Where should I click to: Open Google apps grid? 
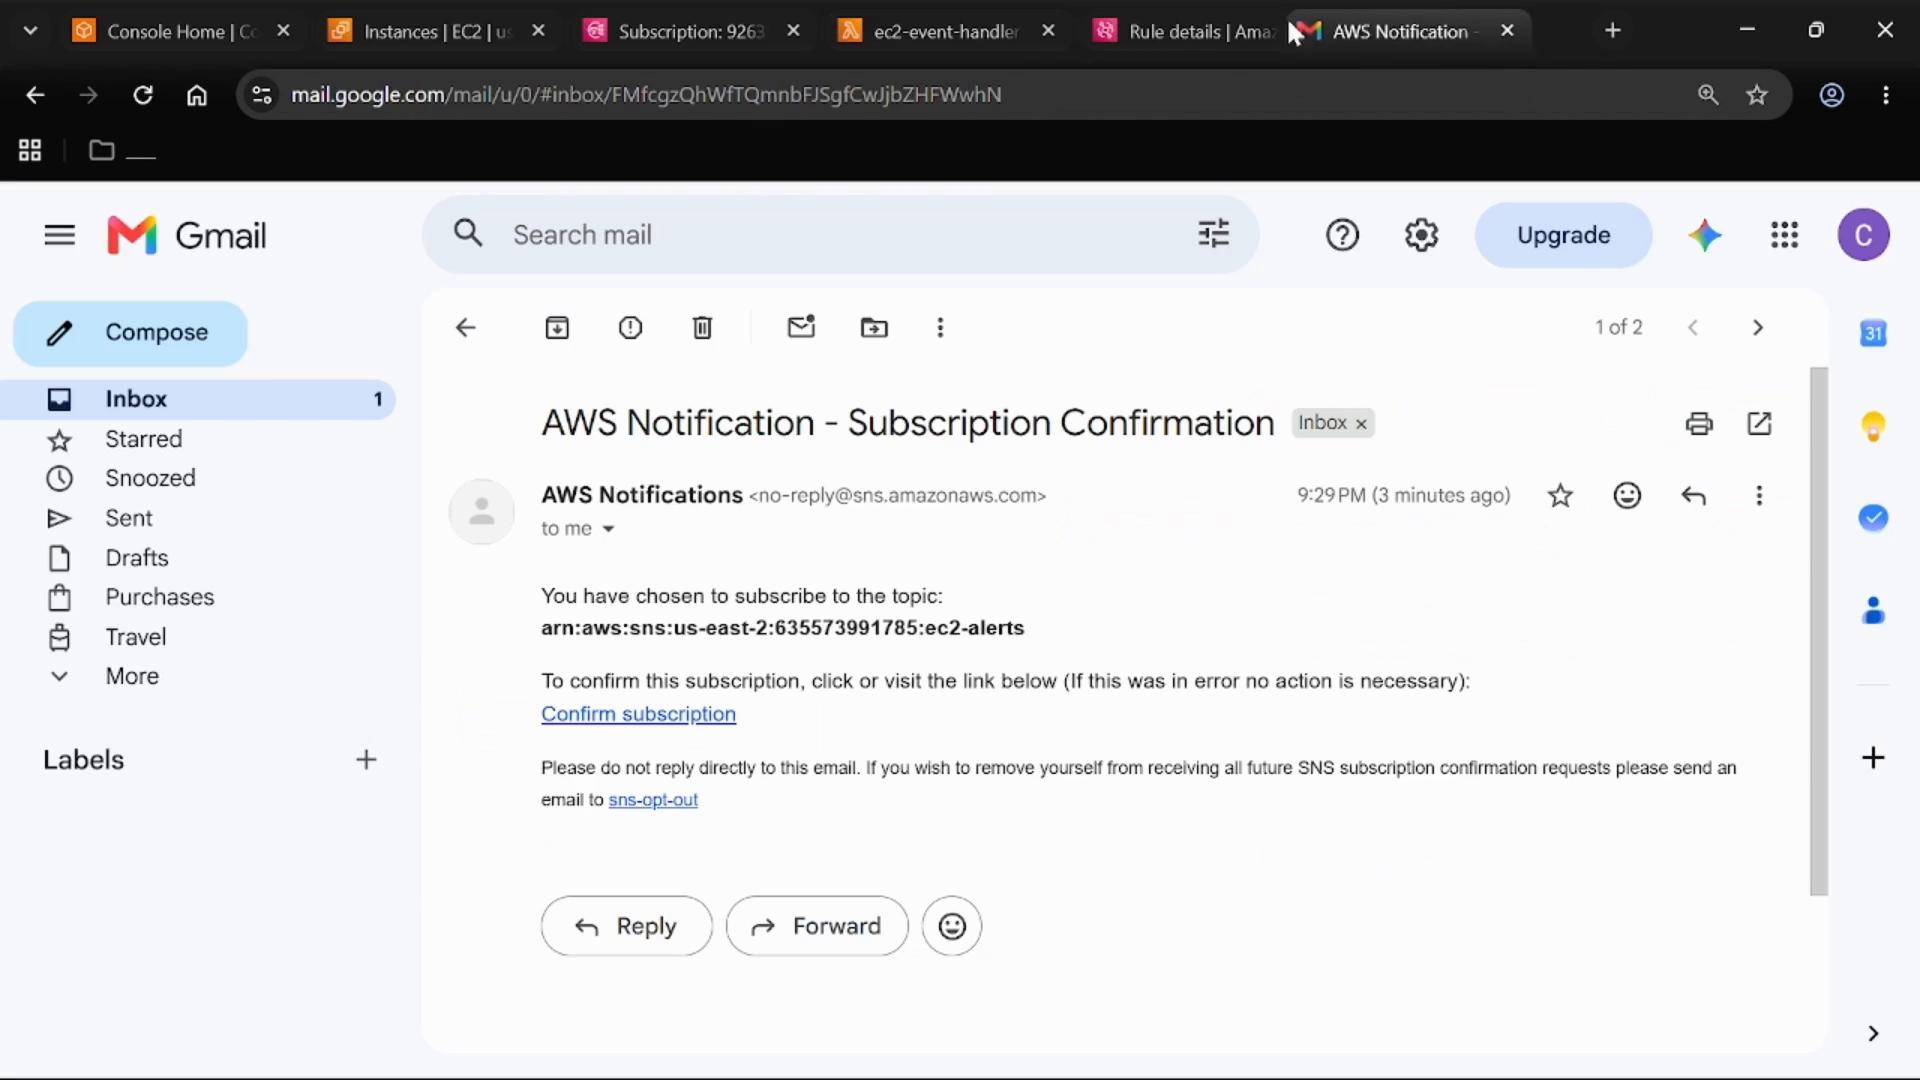pyautogui.click(x=1784, y=235)
